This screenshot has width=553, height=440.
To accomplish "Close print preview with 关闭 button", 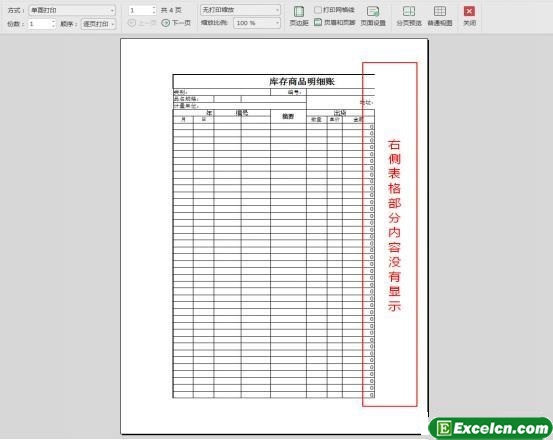I will click(469, 16).
